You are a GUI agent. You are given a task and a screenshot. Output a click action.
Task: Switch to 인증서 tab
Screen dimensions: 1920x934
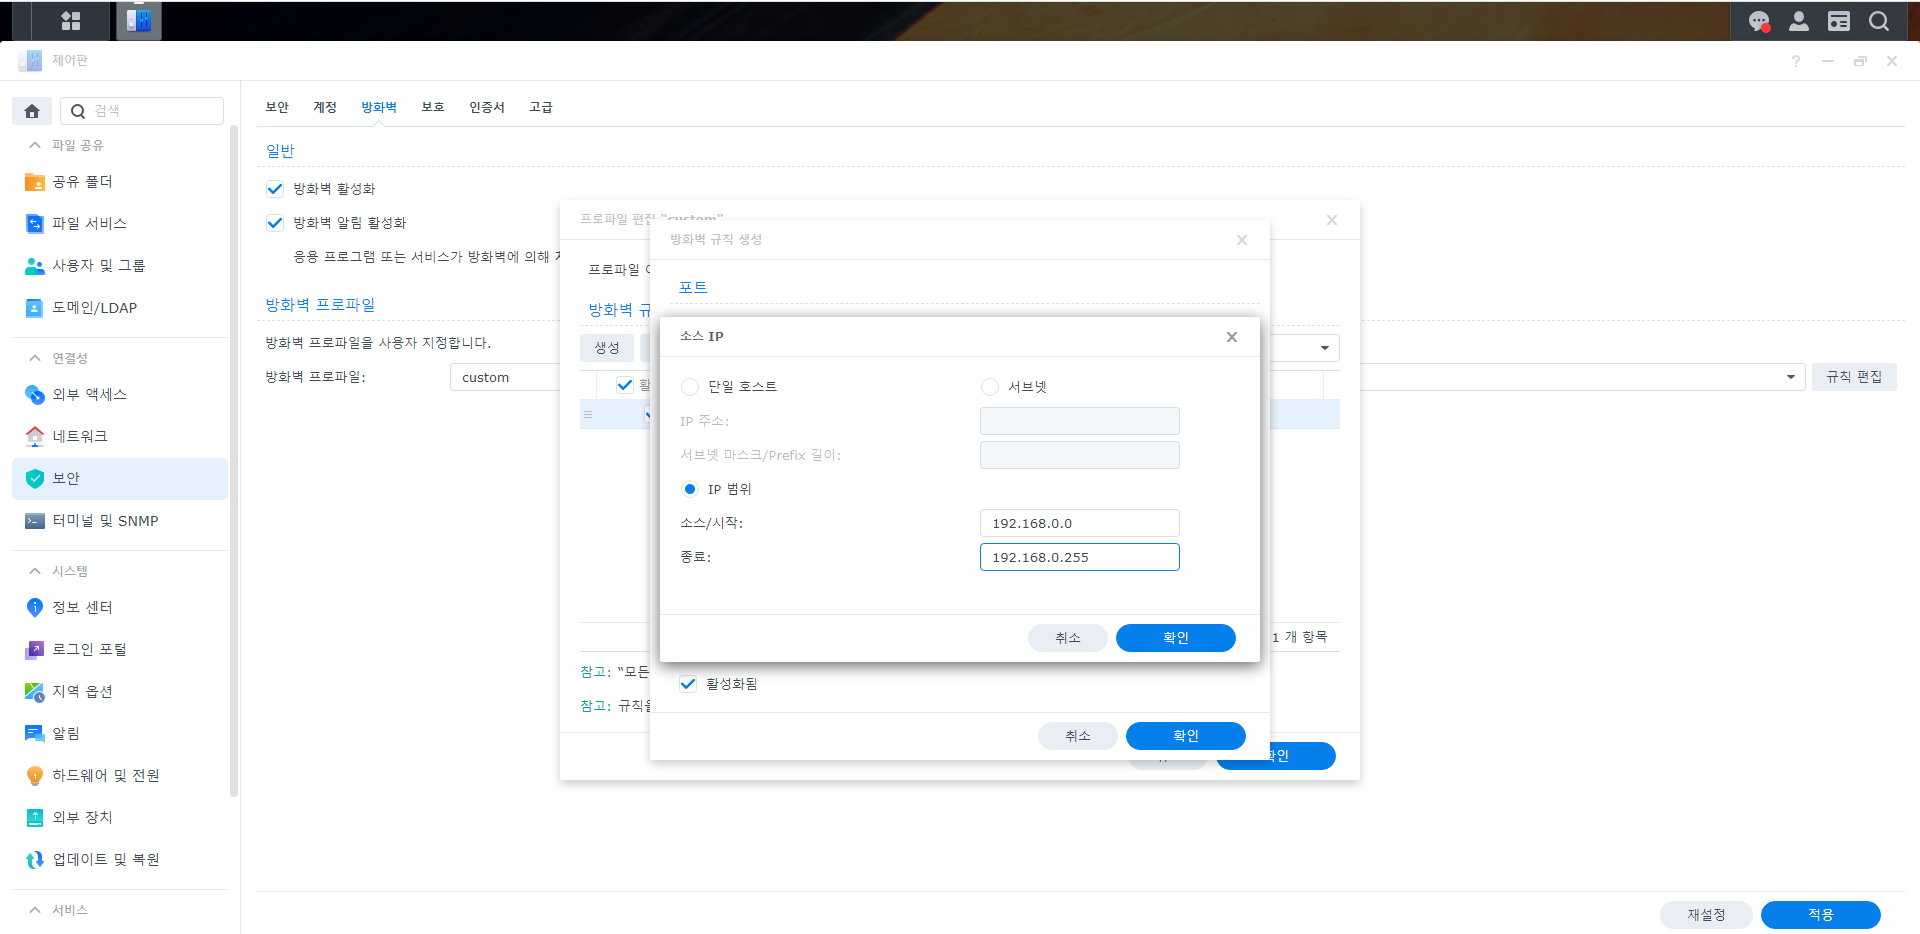point(487,108)
